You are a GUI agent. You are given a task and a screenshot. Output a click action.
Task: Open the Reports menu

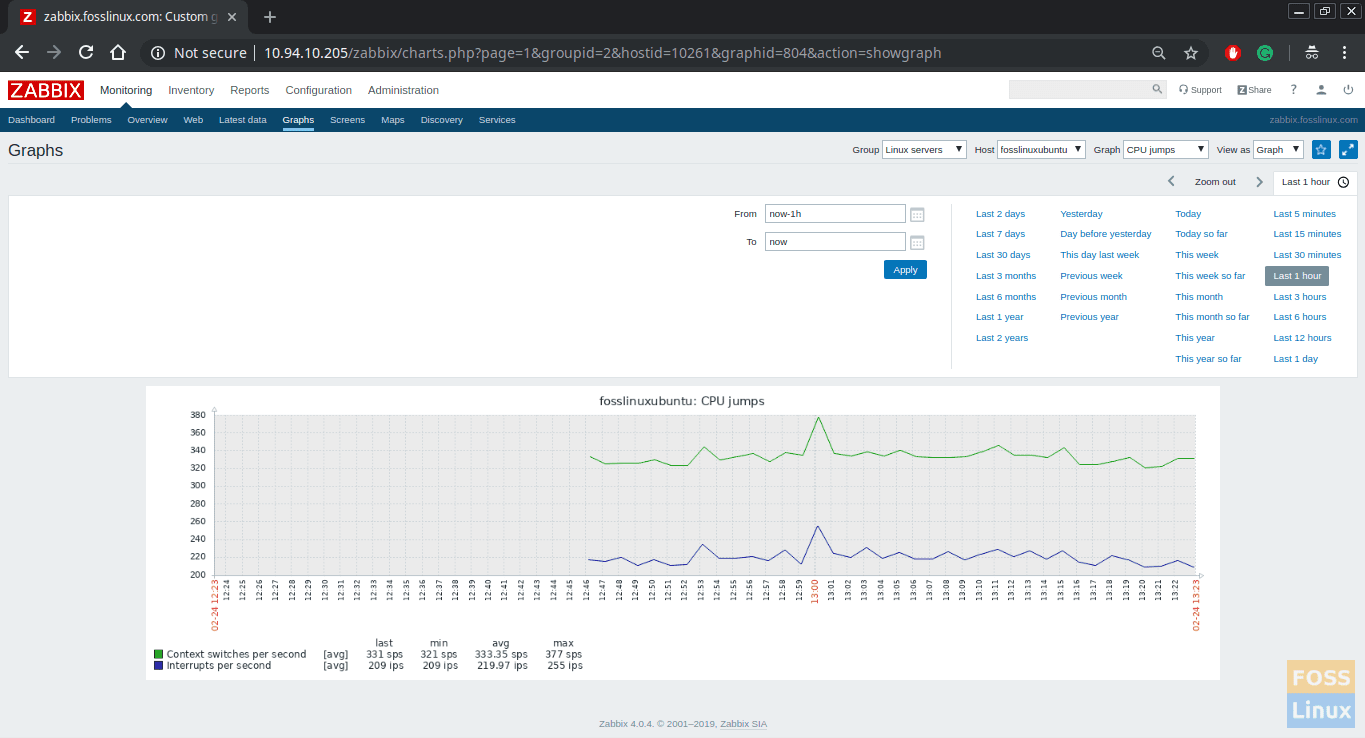pyautogui.click(x=250, y=90)
